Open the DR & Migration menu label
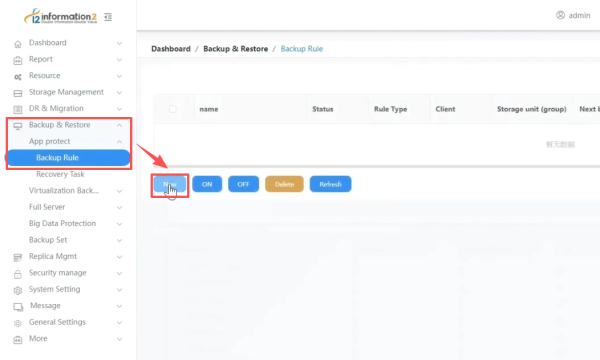The image size is (600, 360). pyautogui.click(x=56, y=108)
